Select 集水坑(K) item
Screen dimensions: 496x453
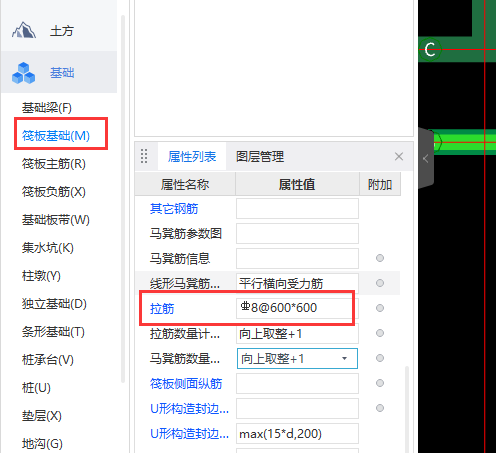coord(48,248)
